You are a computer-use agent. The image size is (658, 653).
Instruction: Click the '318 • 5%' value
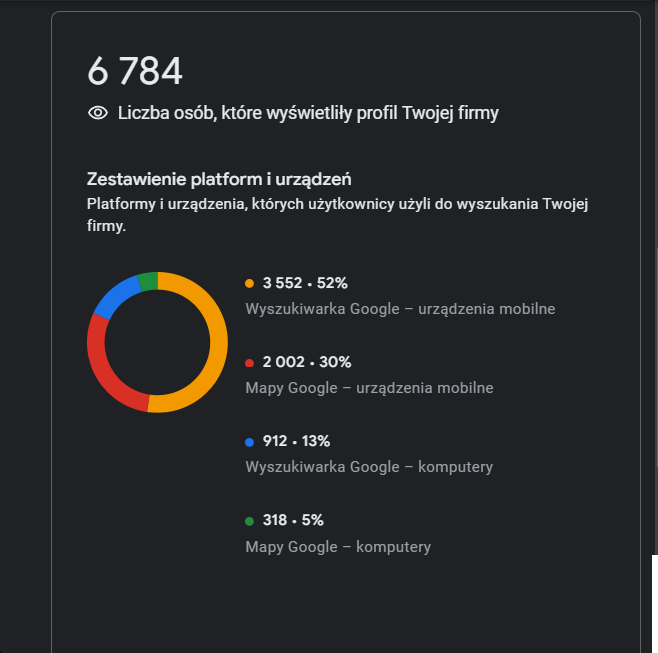[x=293, y=520]
